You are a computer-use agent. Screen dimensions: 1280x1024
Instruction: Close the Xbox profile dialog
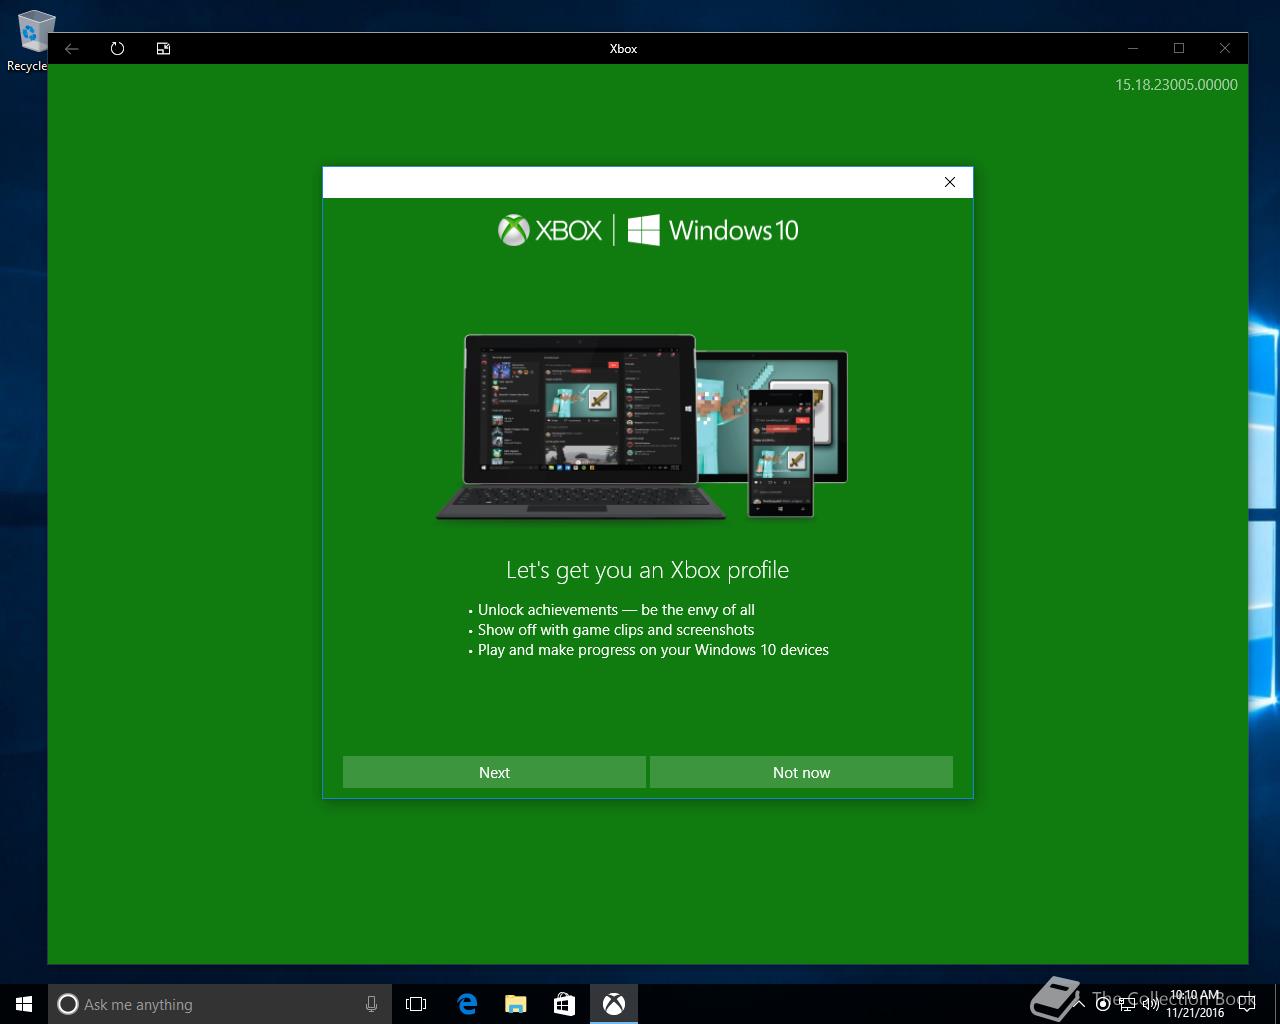(950, 182)
